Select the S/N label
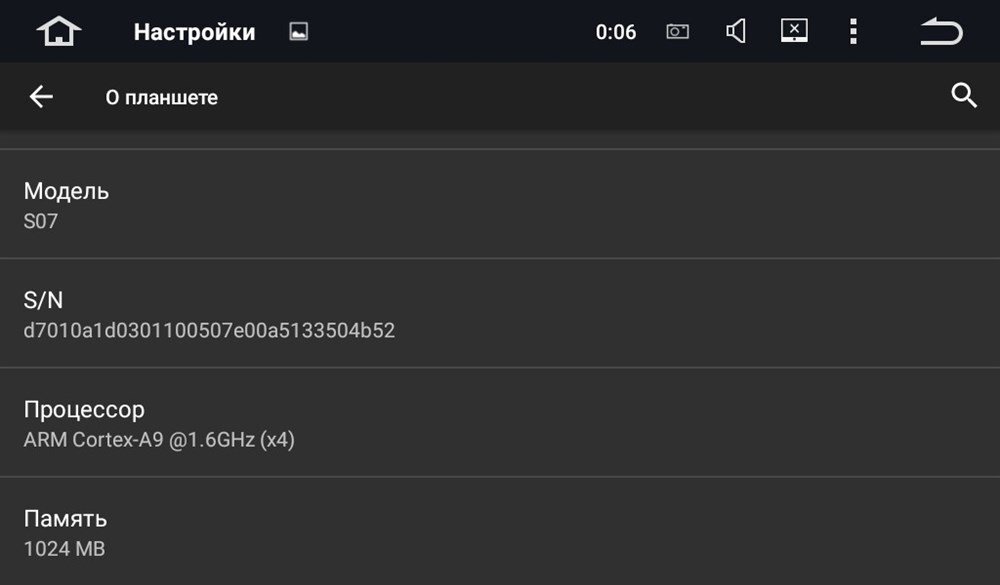Screen dimensions: 1000x585 point(44,300)
